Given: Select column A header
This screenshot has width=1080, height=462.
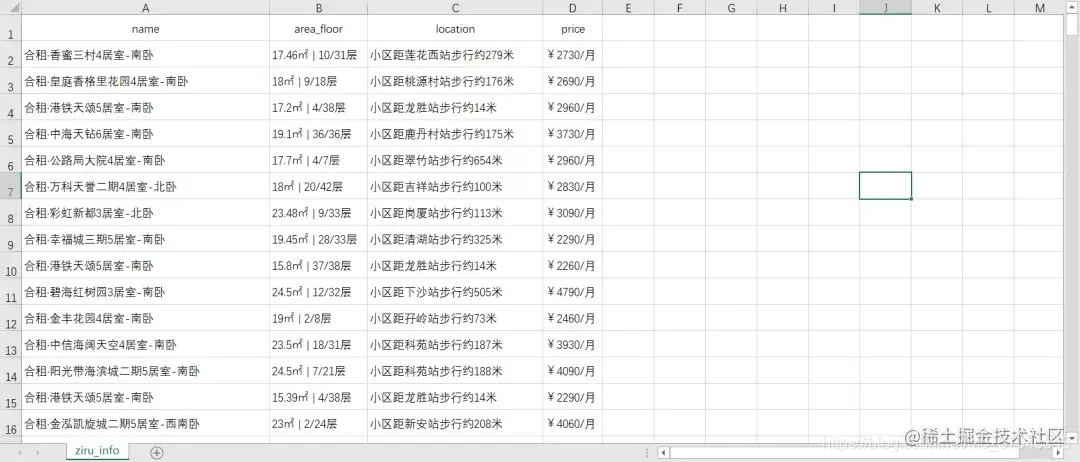Looking at the screenshot, I should [145, 8].
